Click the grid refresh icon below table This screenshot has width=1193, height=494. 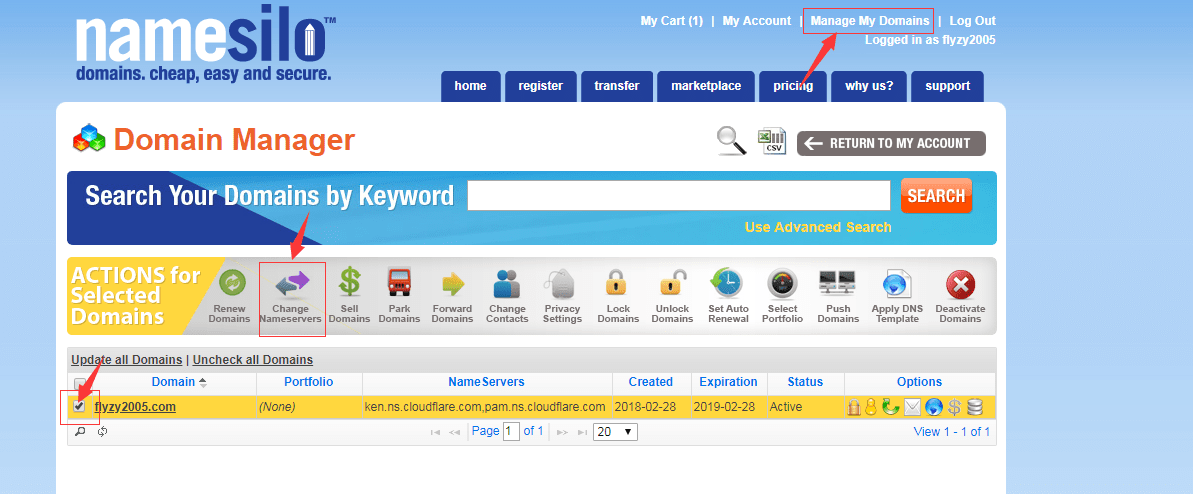tap(102, 432)
